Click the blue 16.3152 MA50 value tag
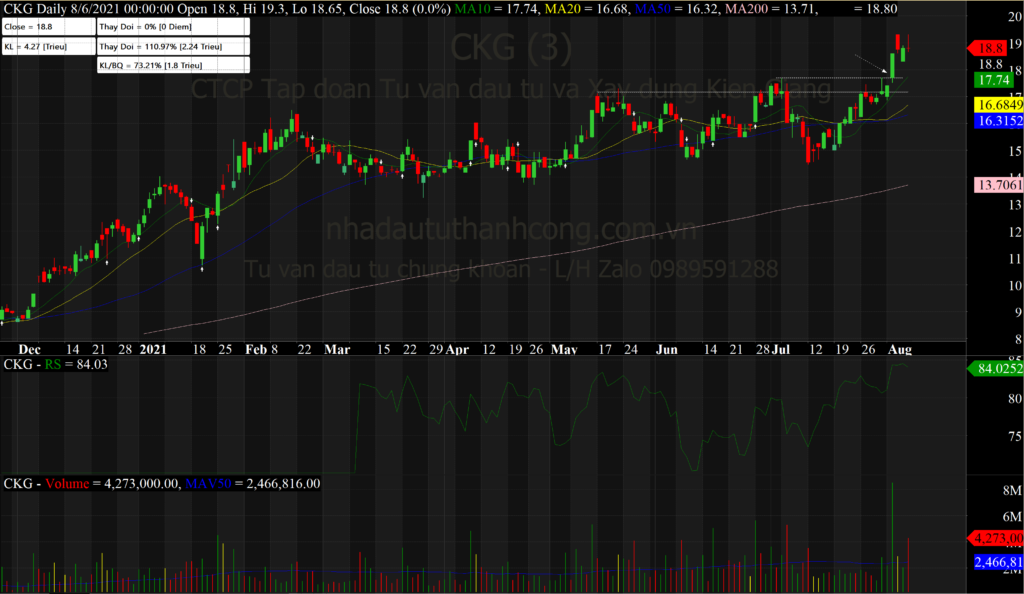 (996, 120)
